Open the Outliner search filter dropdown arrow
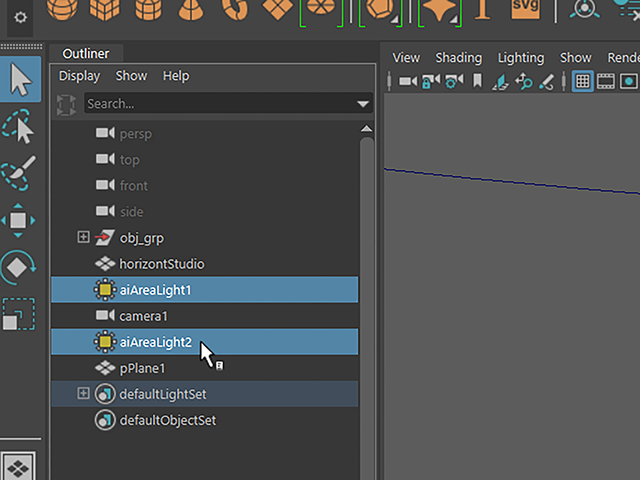This screenshot has height=480, width=640. pyautogui.click(x=363, y=104)
